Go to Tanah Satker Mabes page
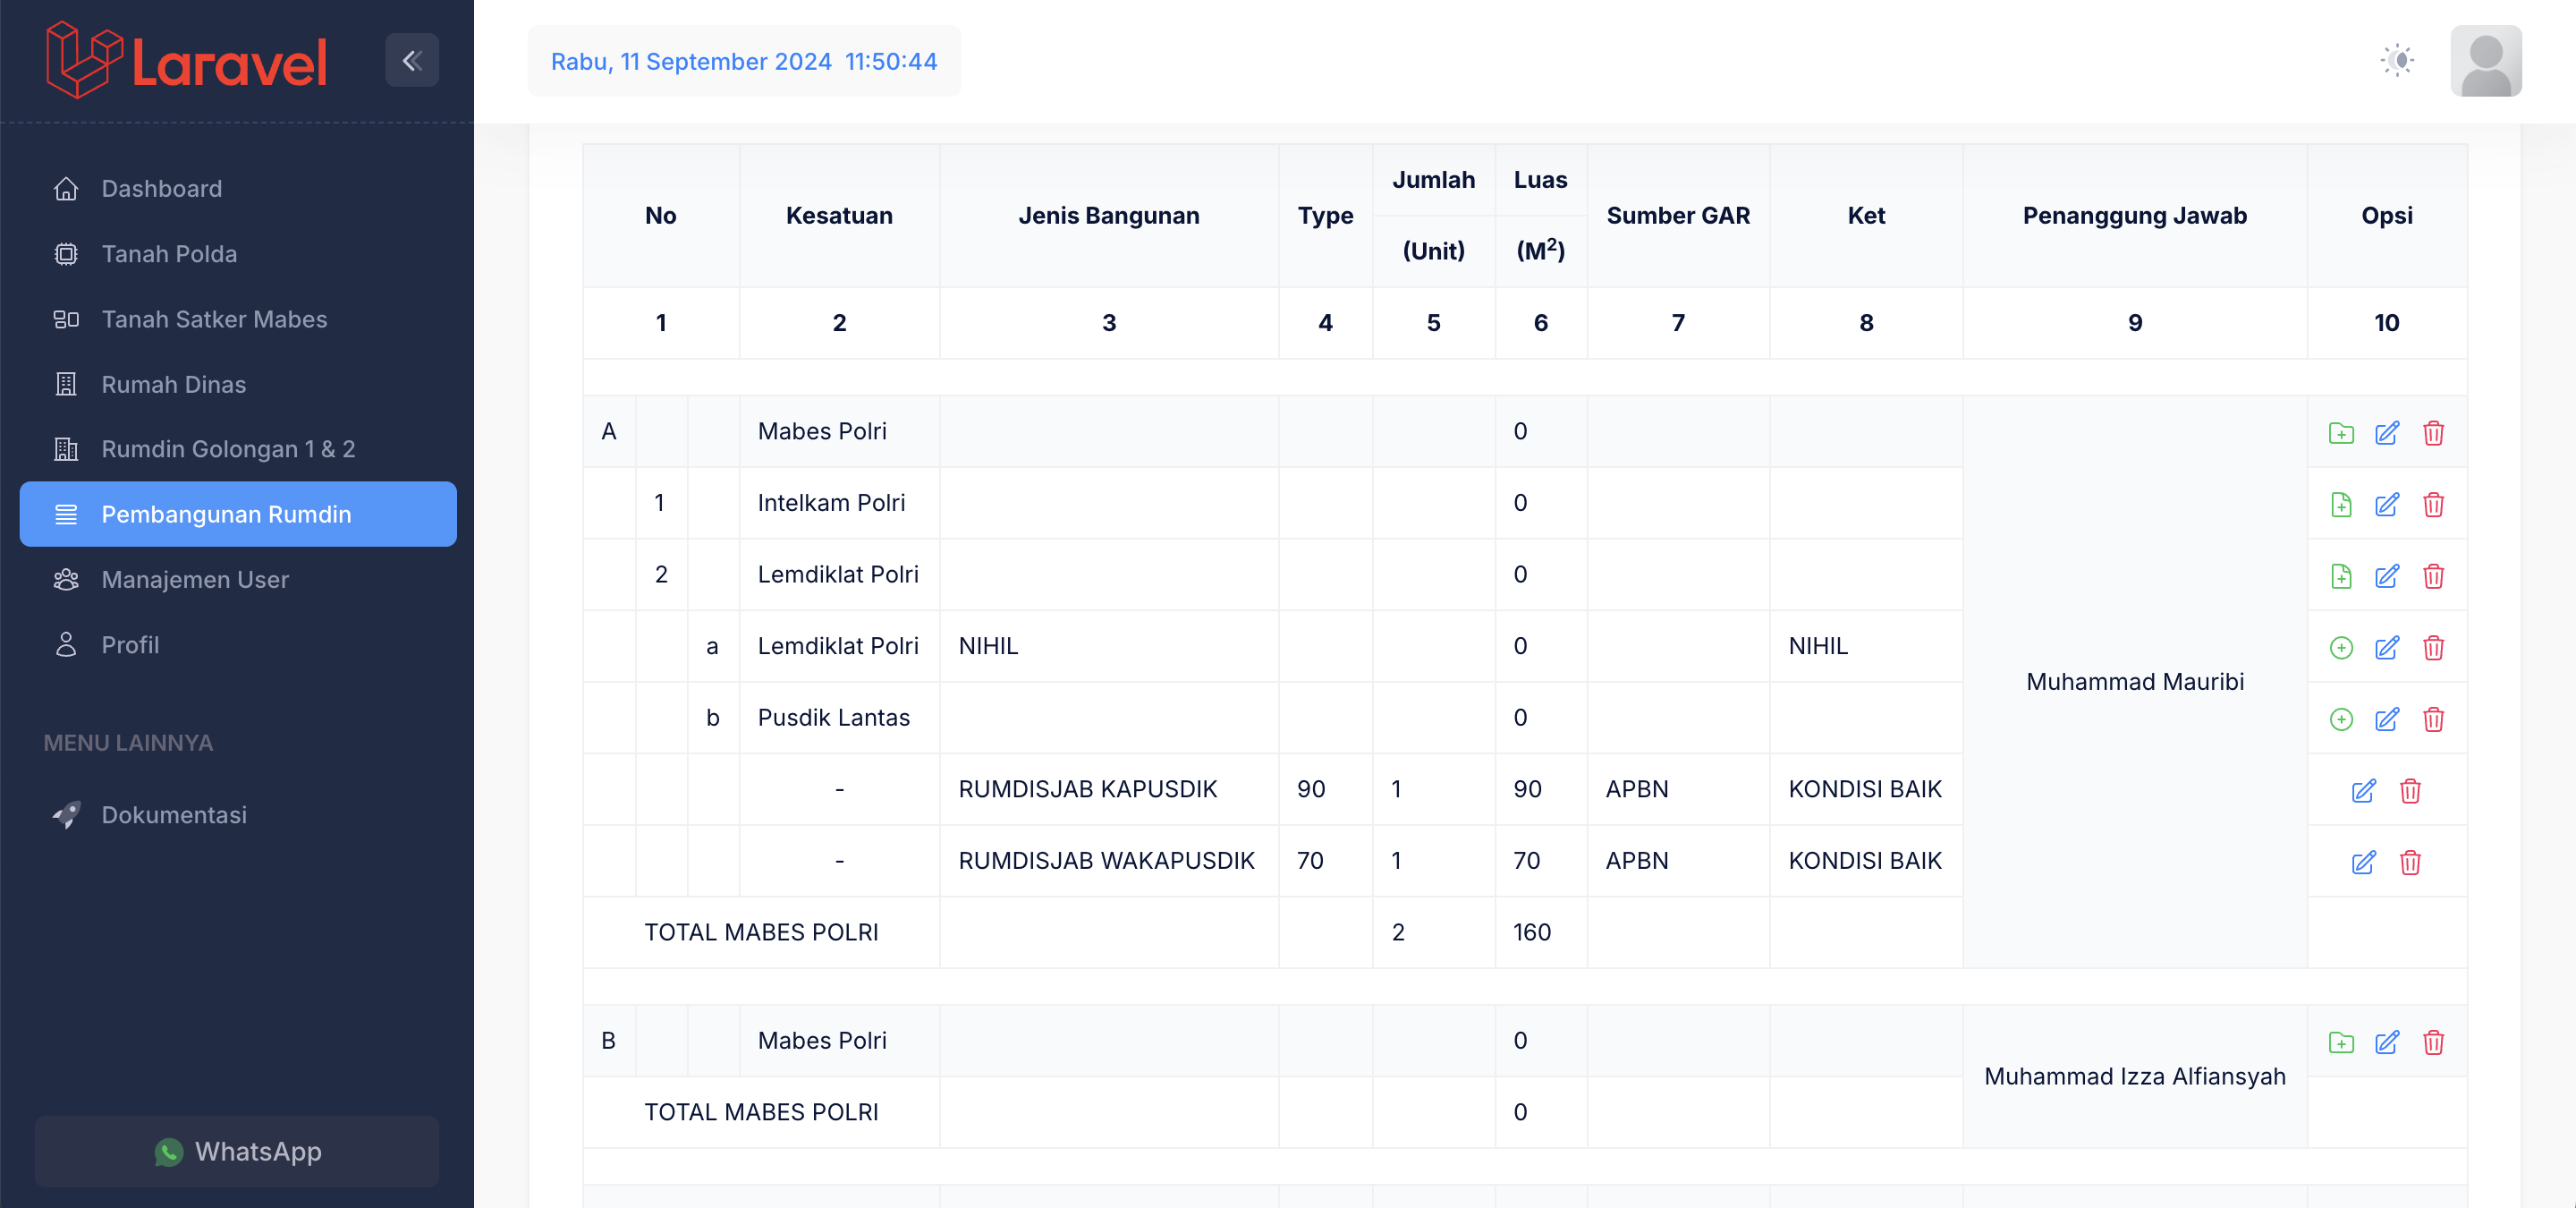2576x1208 pixels. tap(213, 319)
